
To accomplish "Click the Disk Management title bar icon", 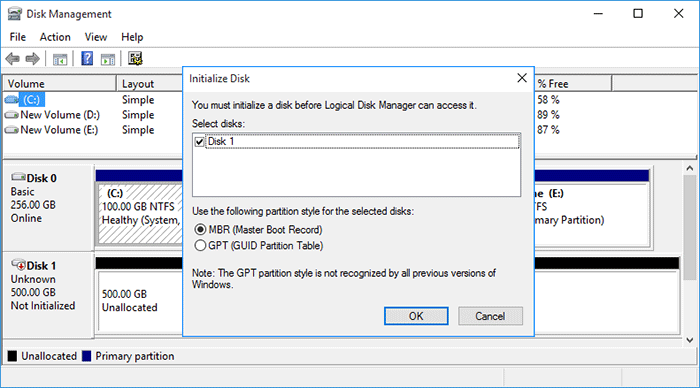I will tap(14, 14).
